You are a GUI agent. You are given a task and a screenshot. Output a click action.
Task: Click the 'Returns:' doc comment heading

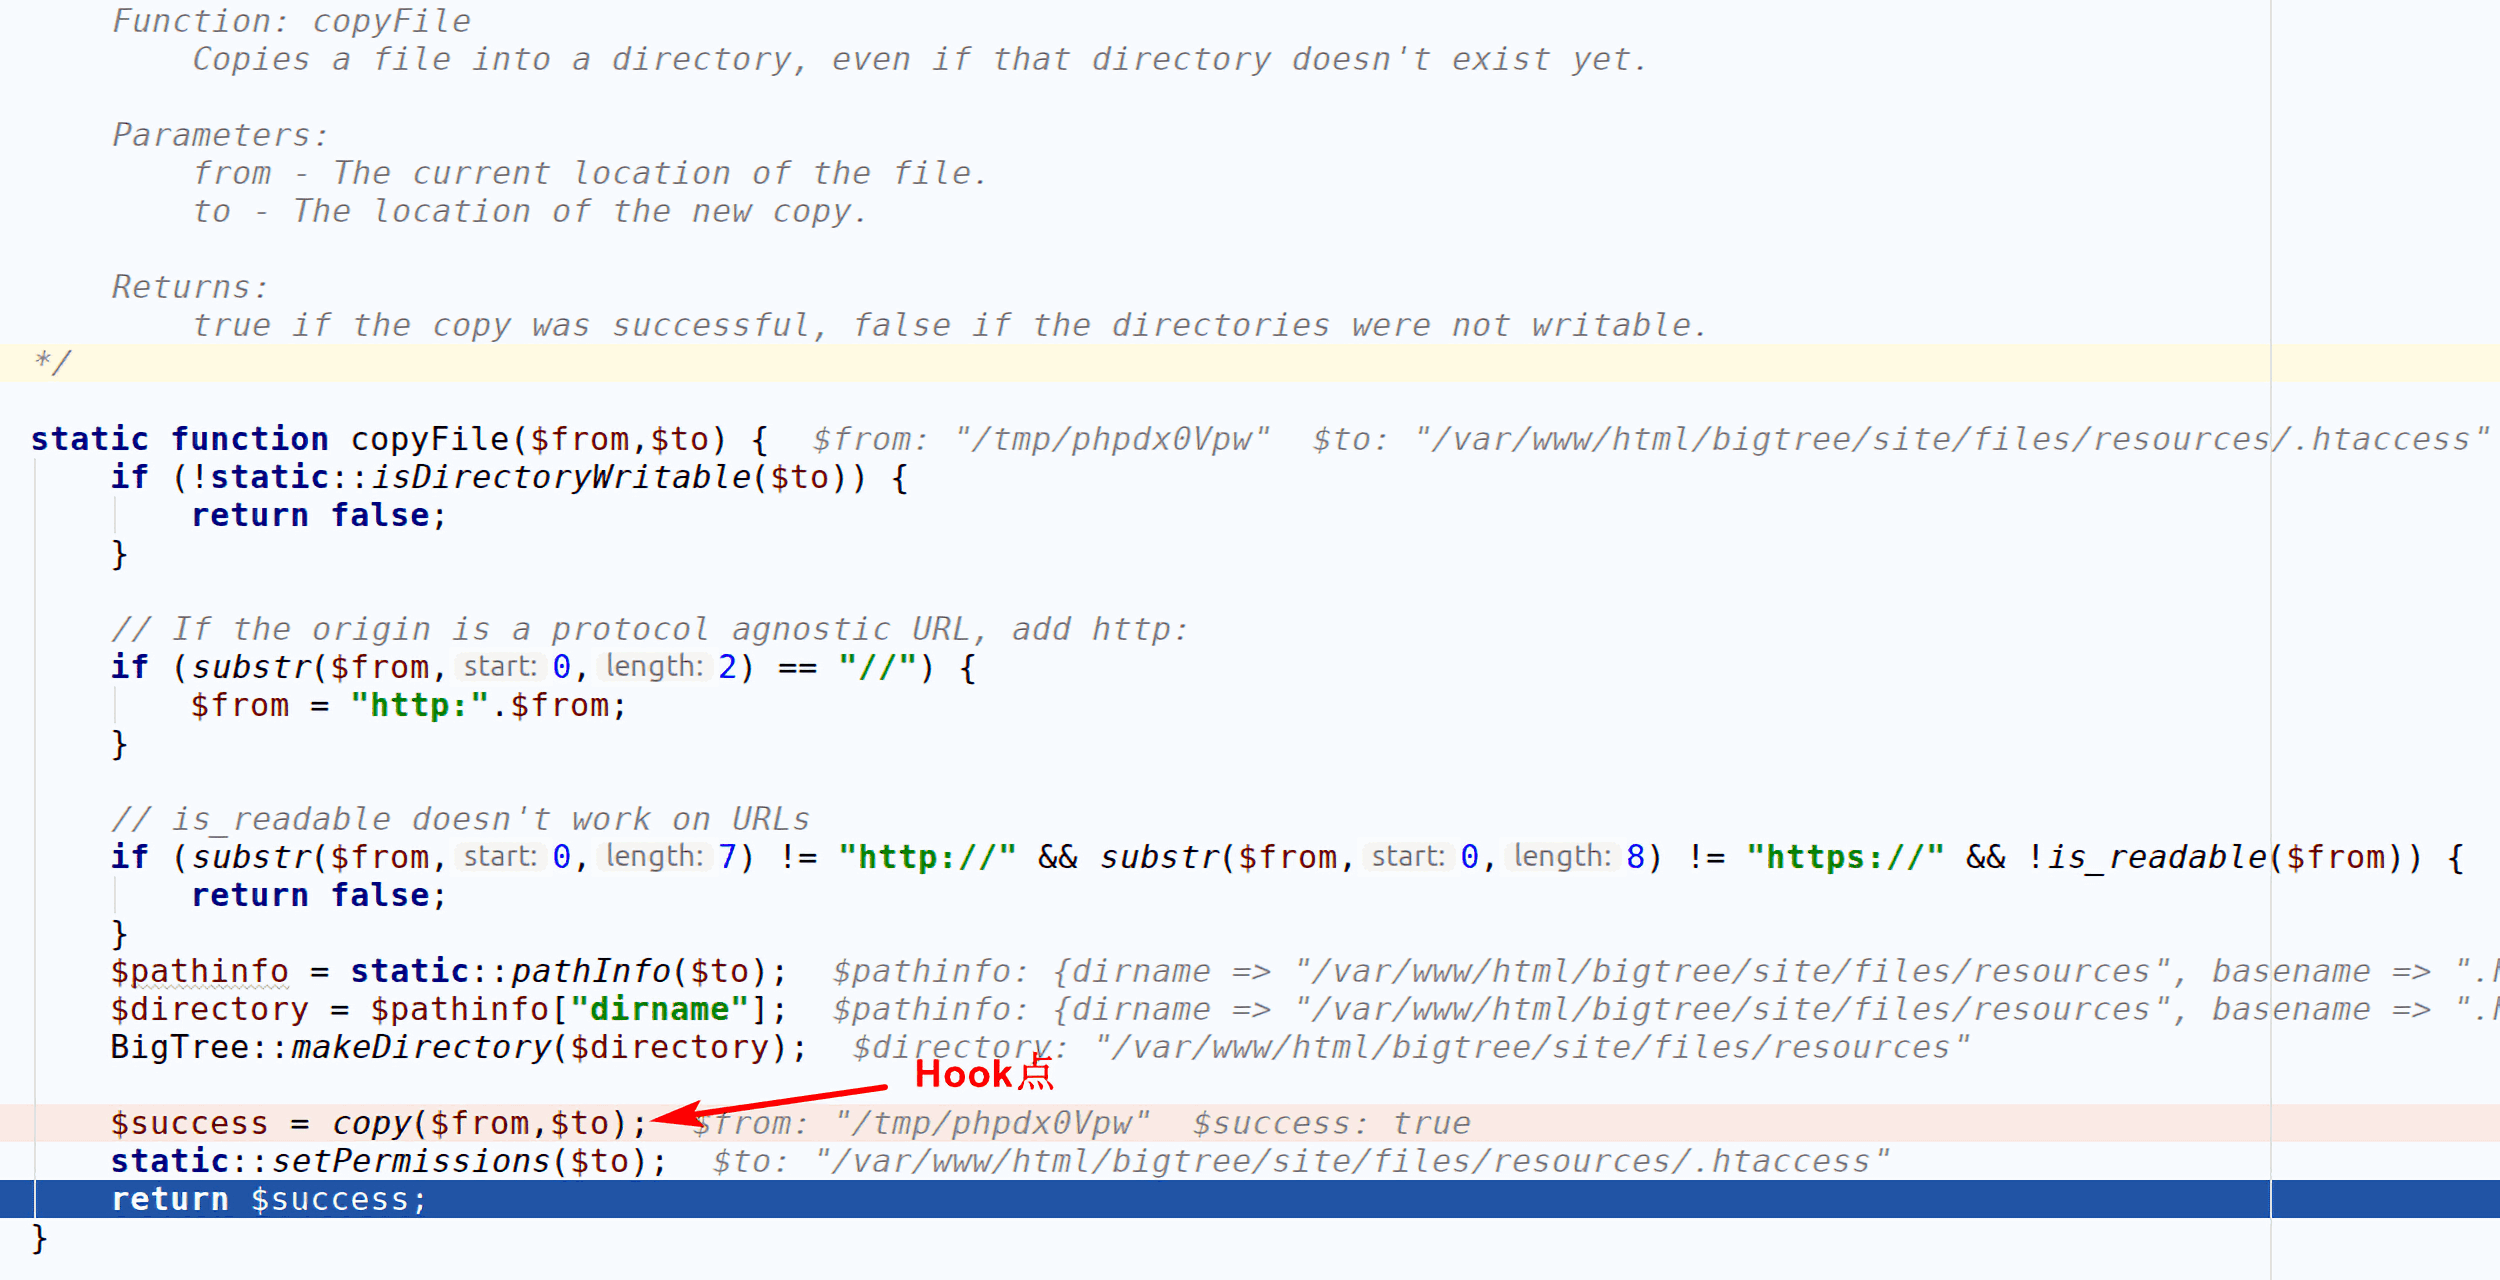click(190, 287)
